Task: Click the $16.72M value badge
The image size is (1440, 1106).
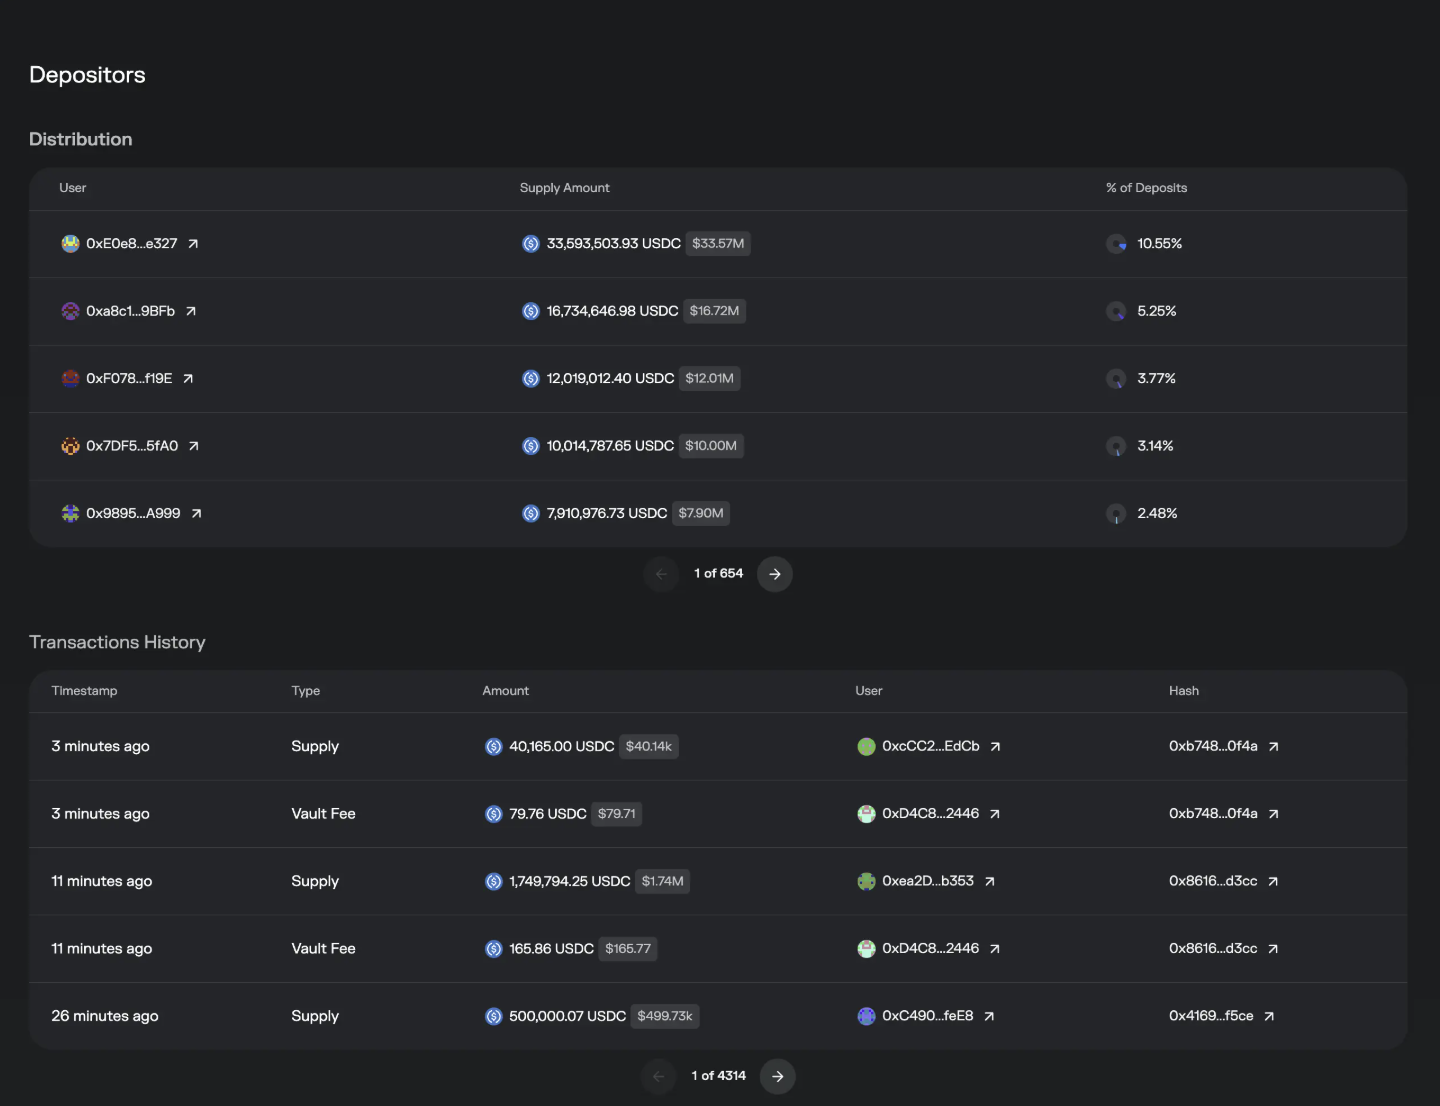Action: coord(714,311)
